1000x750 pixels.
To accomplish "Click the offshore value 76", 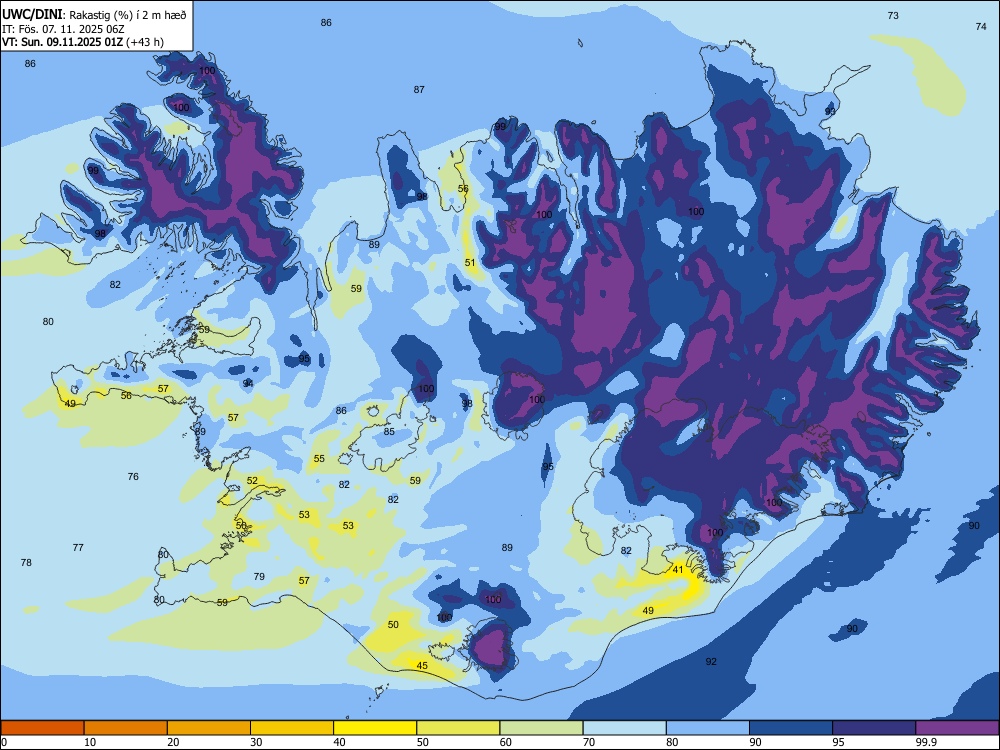I will 133,476.
